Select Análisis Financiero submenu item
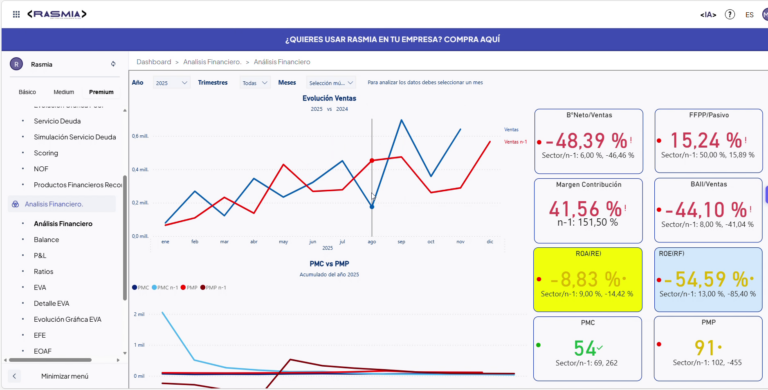The height and width of the screenshot is (390, 768). (63, 224)
